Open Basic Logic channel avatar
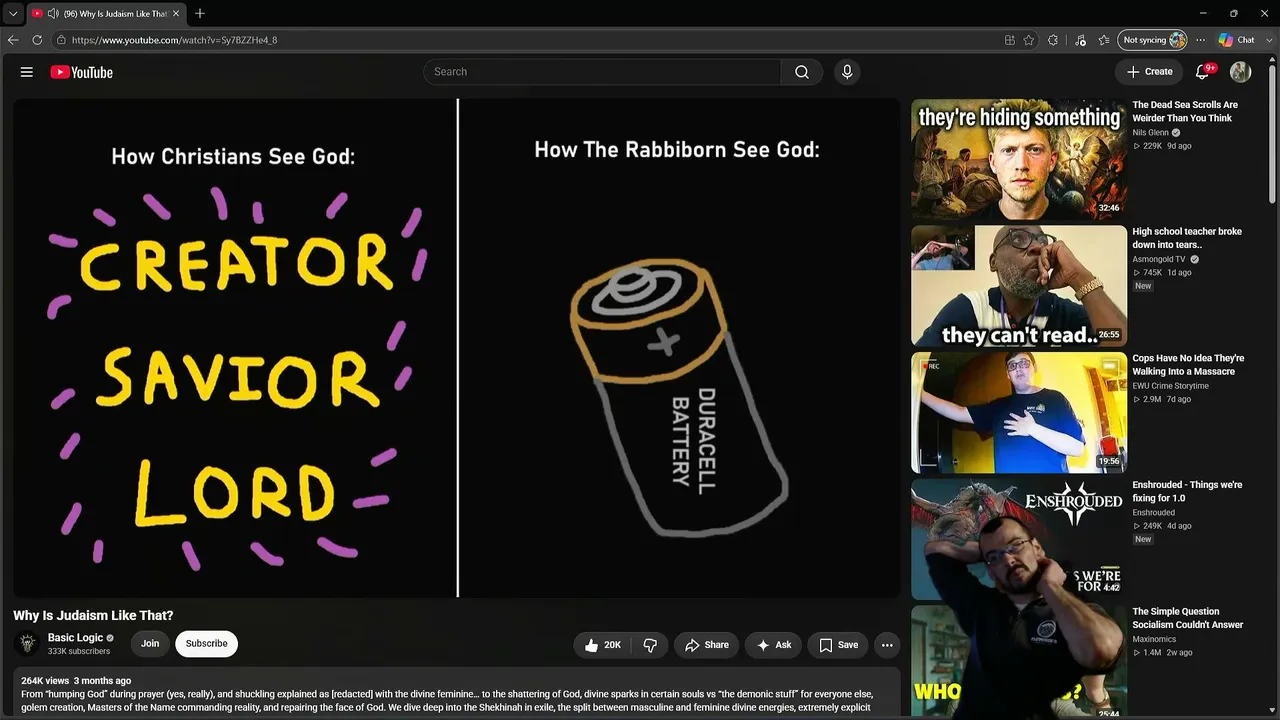Viewport: 1280px width, 720px height. [28, 643]
